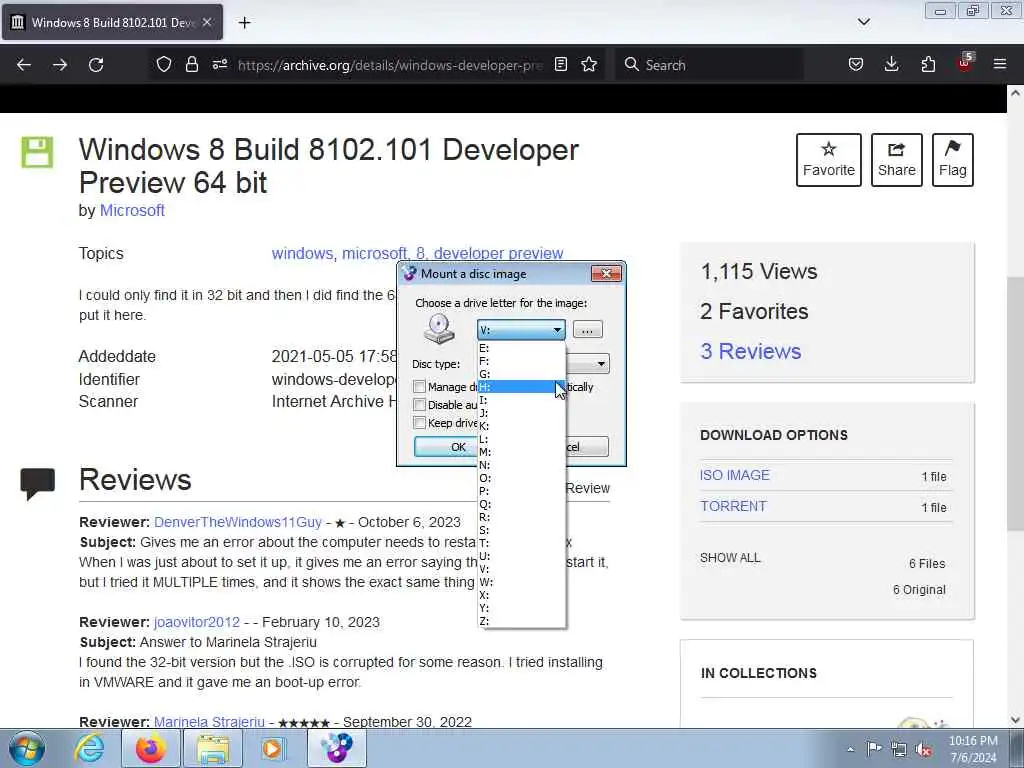Image resolution: width=1024 pixels, height=768 pixels.
Task: Select drive letter E: from list
Action: click(521, 348)
